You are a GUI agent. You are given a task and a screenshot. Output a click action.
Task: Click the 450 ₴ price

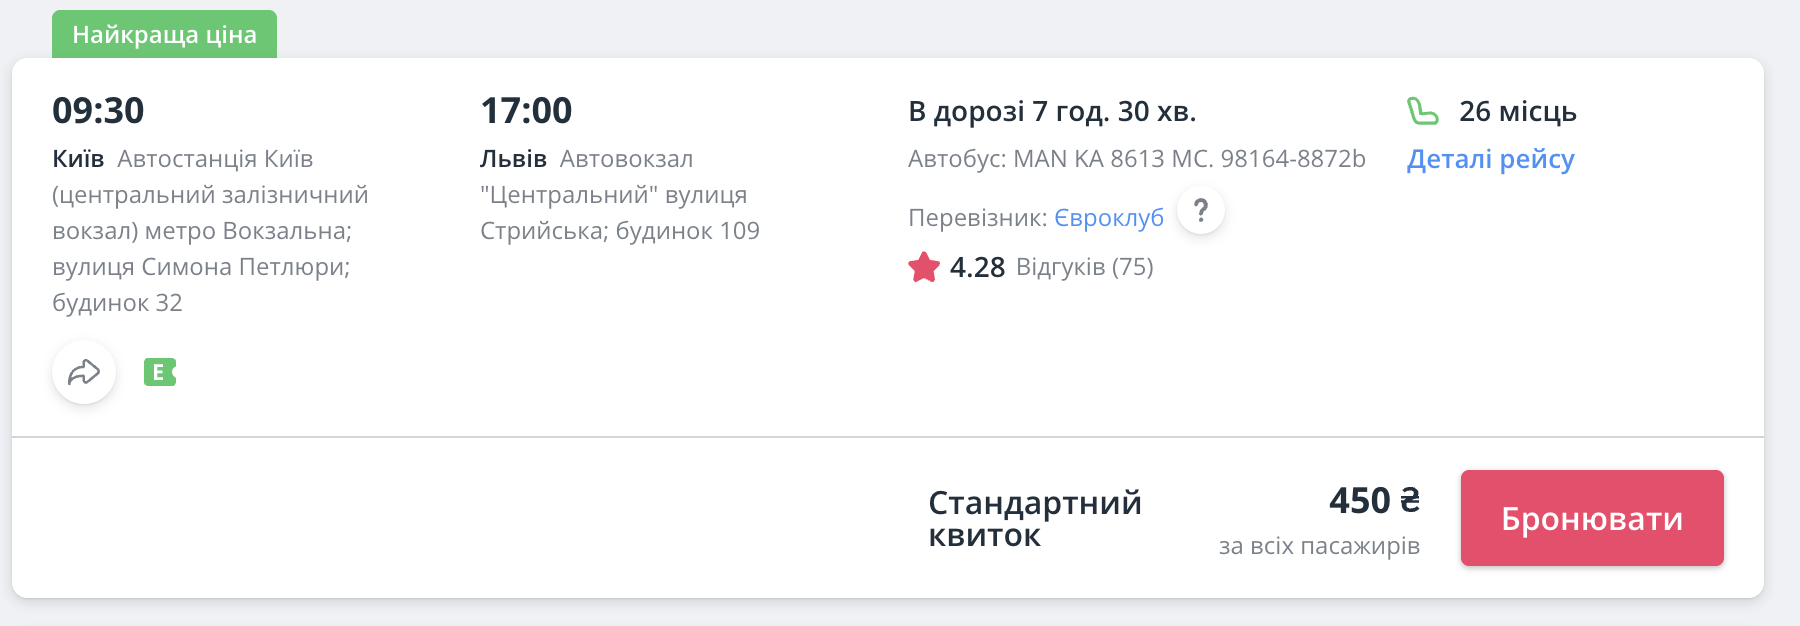(1374, 500)
